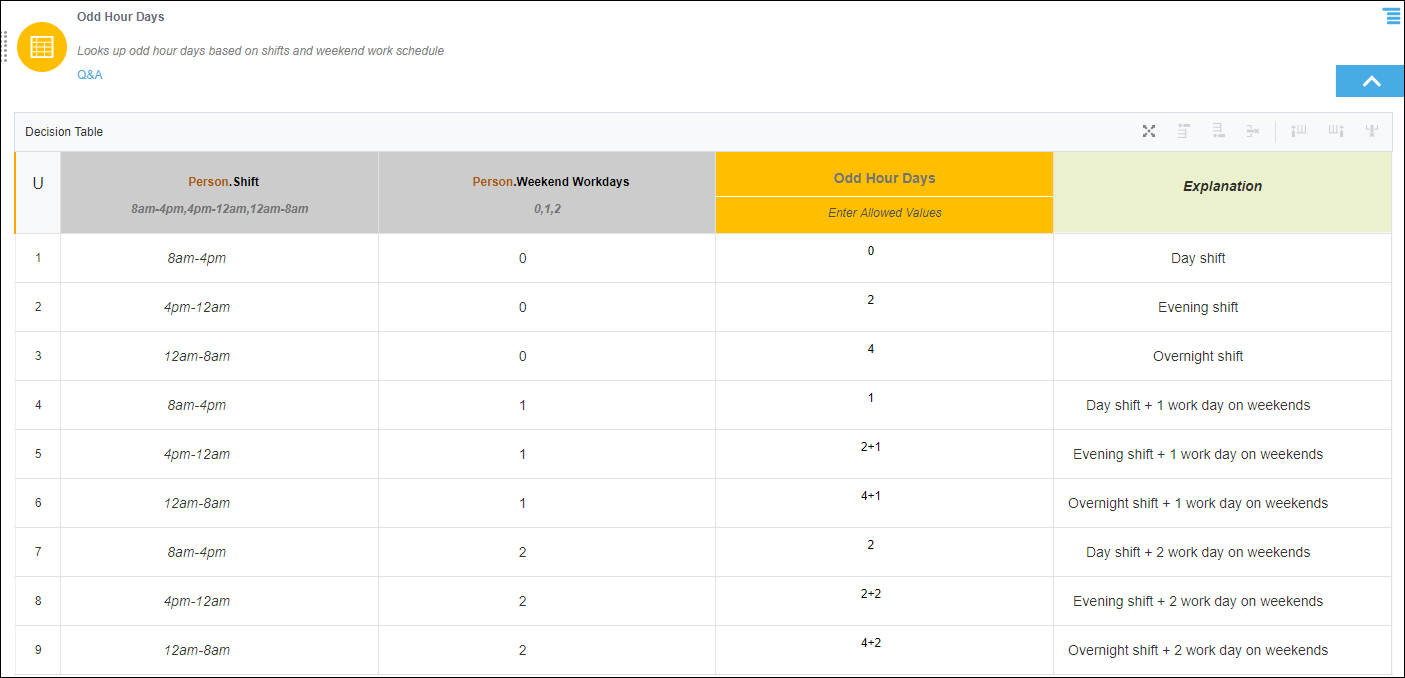Click the delete column icon

point(1372,131)
